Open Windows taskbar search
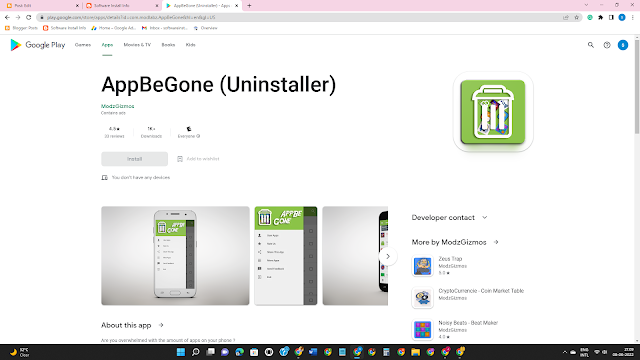Screen dimensions: 640x360 click(196, 352)
